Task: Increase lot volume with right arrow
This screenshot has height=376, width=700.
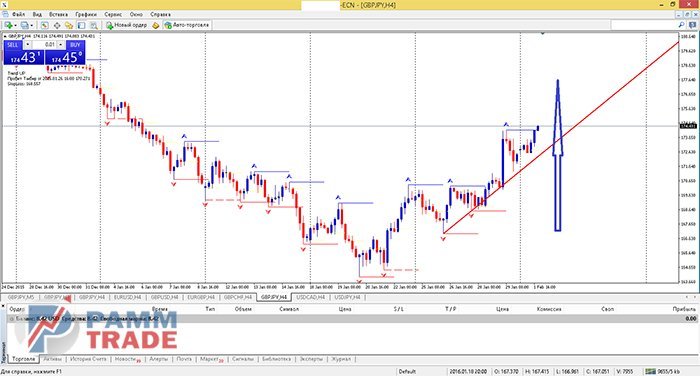Action: pos(61,45)
